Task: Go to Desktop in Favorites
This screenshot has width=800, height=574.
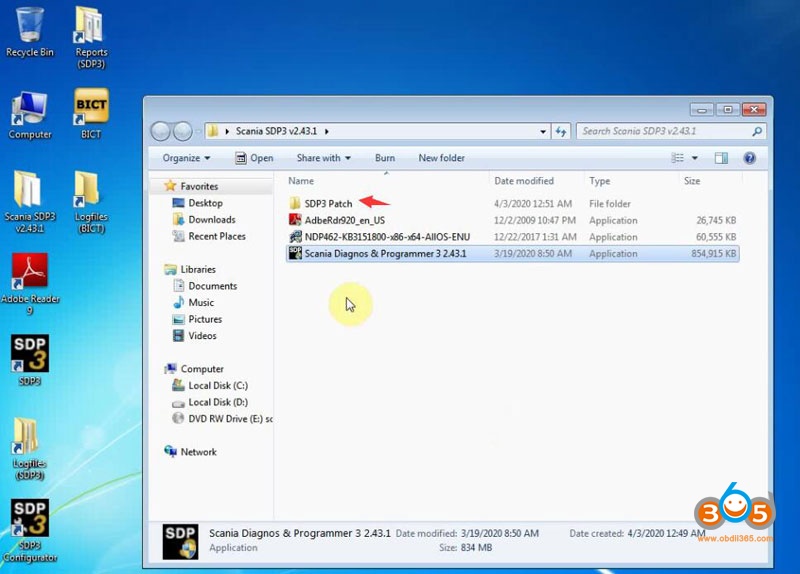Action: tap(205, 203)
